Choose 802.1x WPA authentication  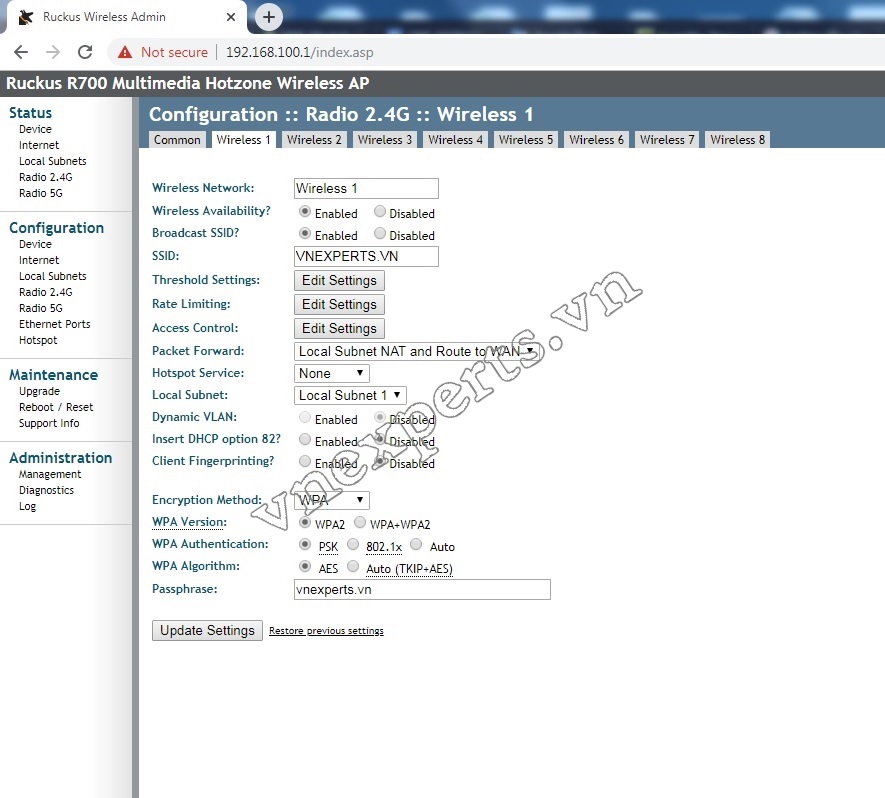click(x=353, y=545)
